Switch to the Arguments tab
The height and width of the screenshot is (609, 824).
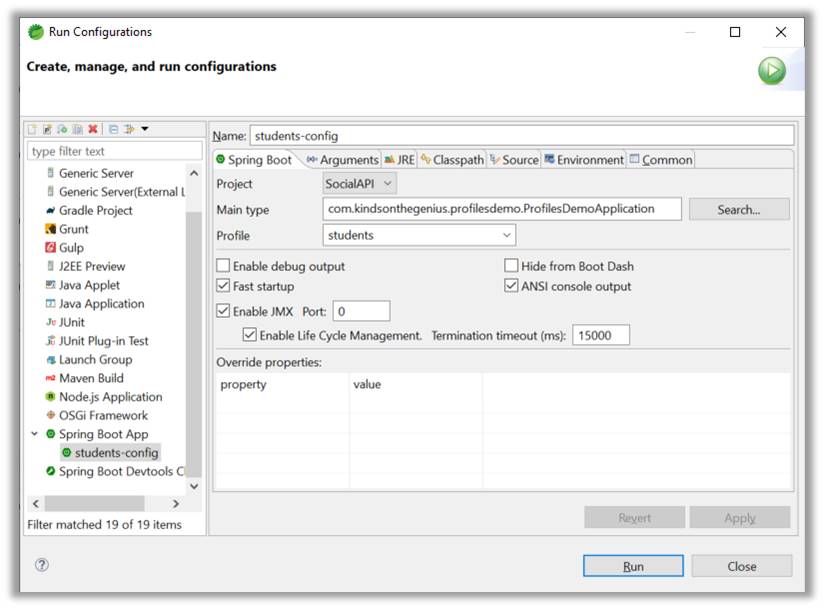(341, 160)
